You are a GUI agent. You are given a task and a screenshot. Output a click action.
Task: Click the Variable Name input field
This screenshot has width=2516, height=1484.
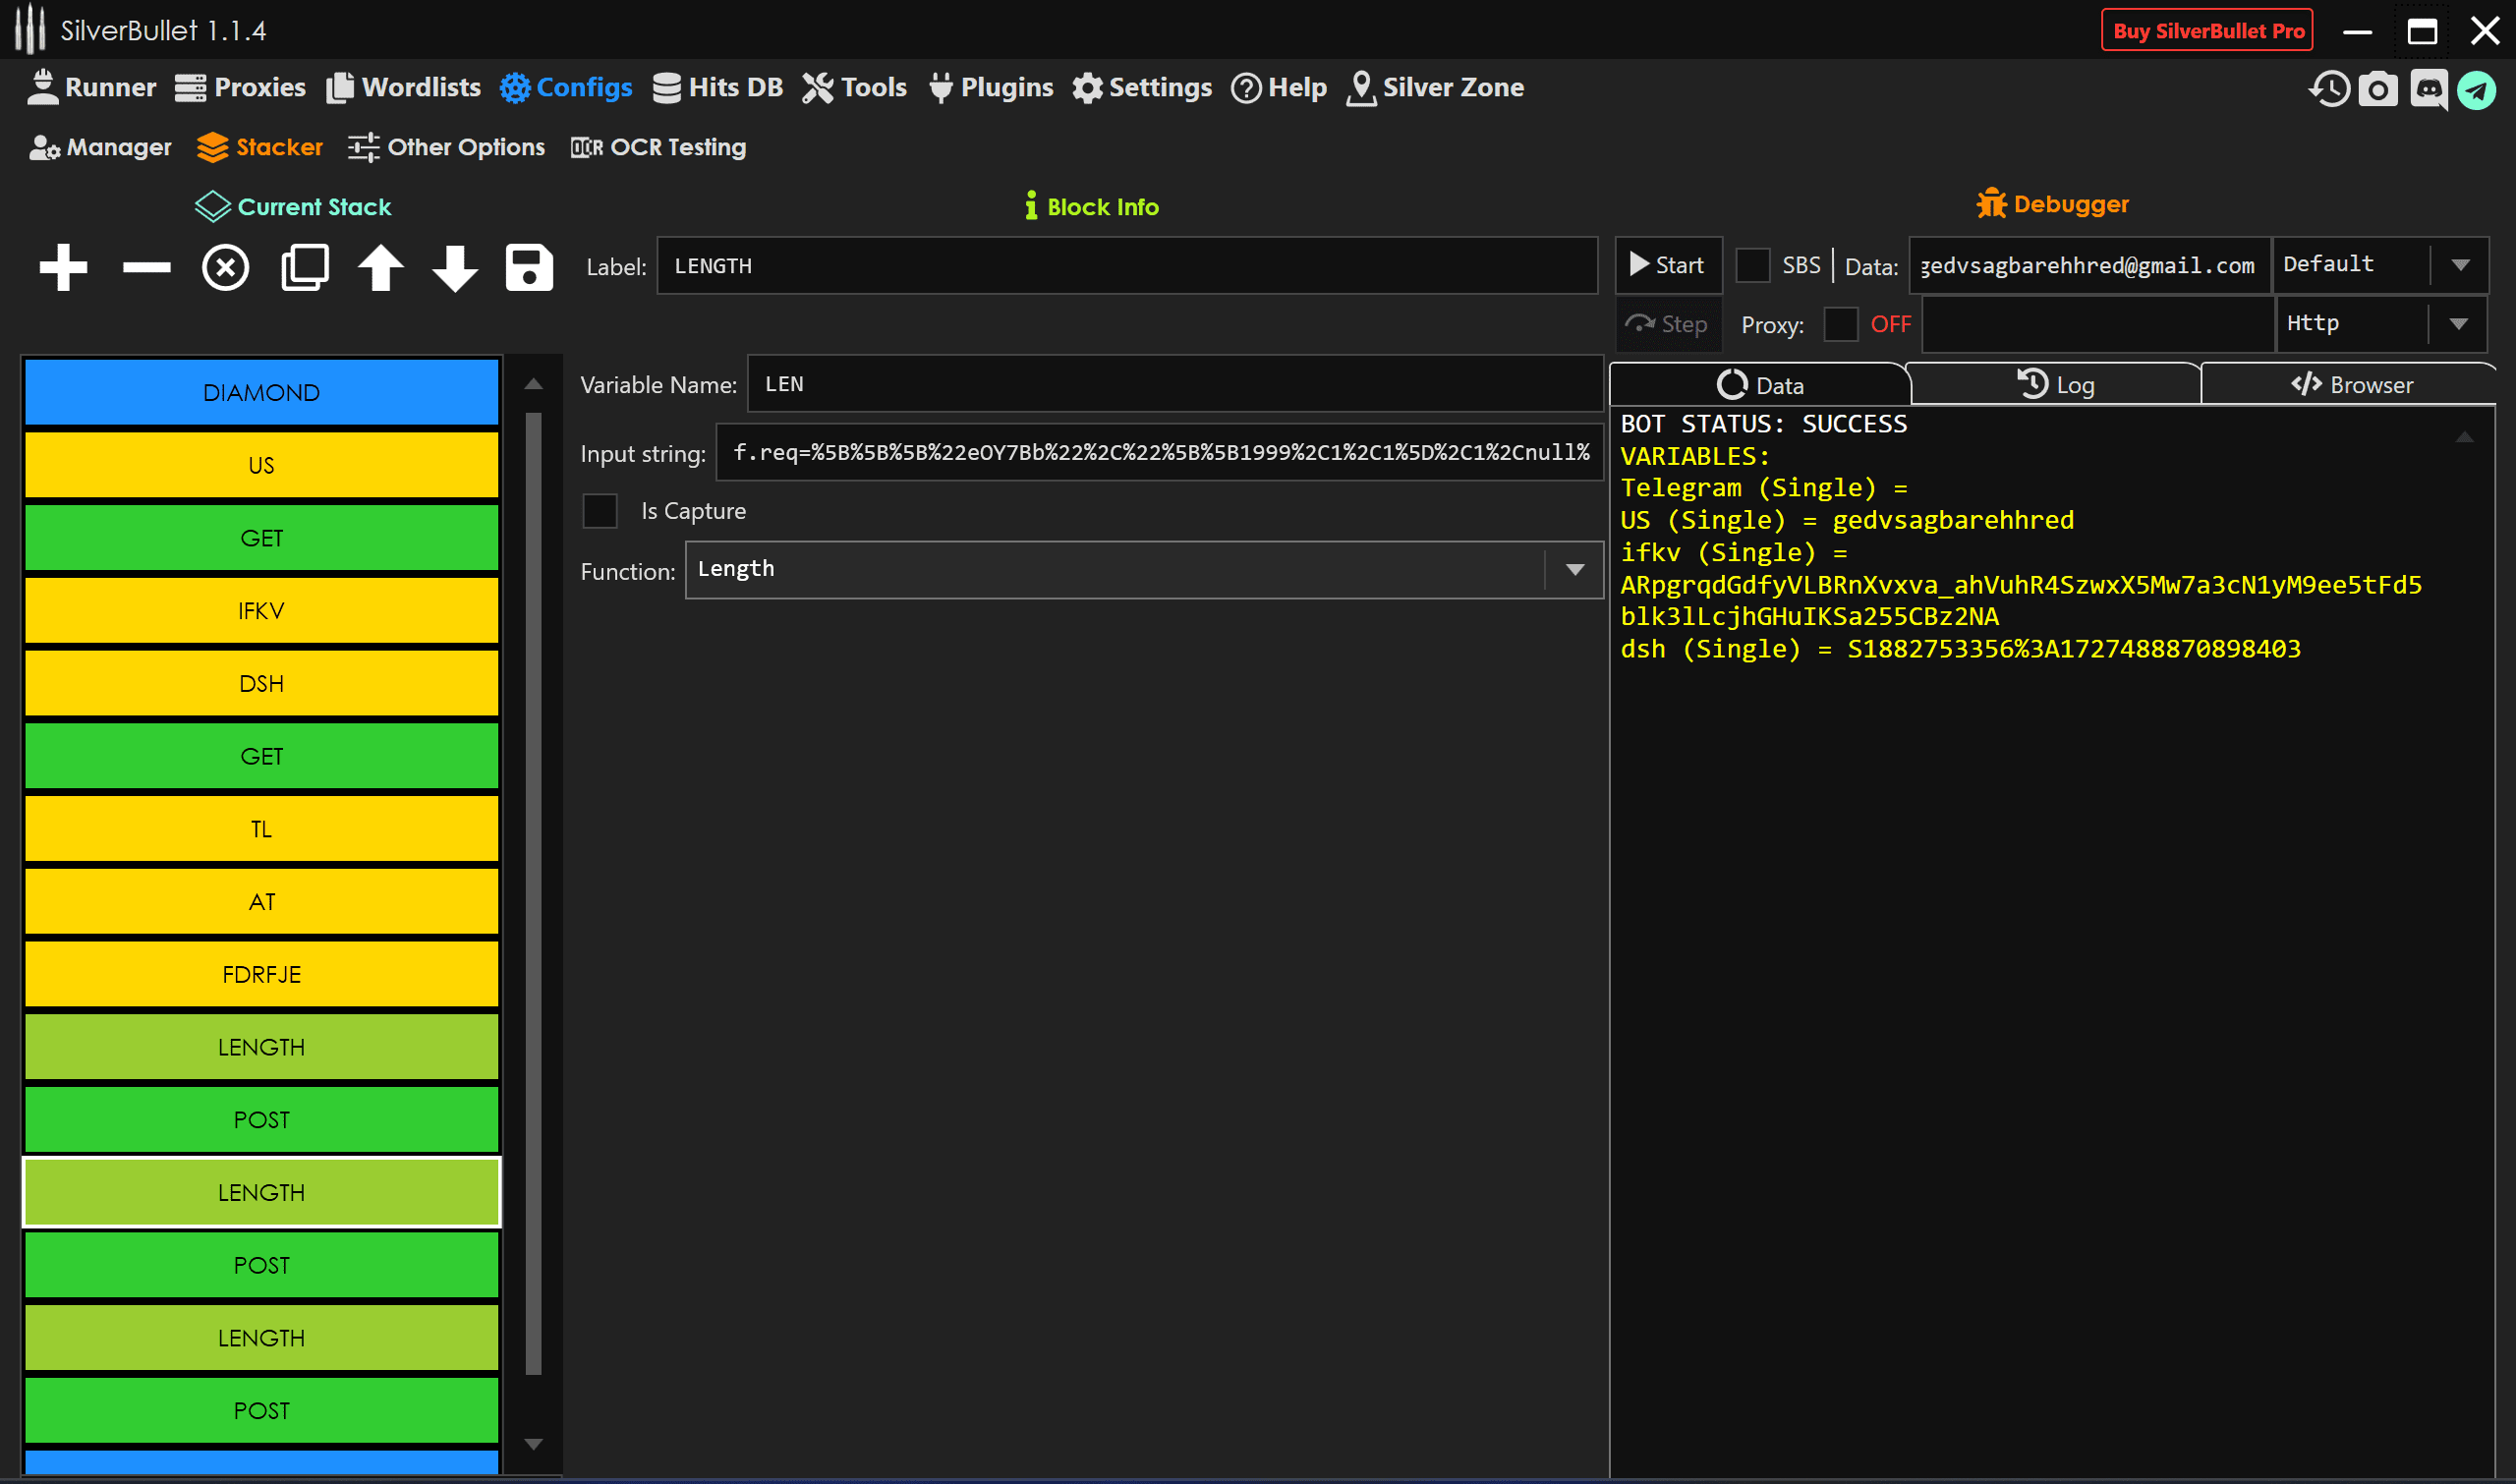pos(1174,384)
